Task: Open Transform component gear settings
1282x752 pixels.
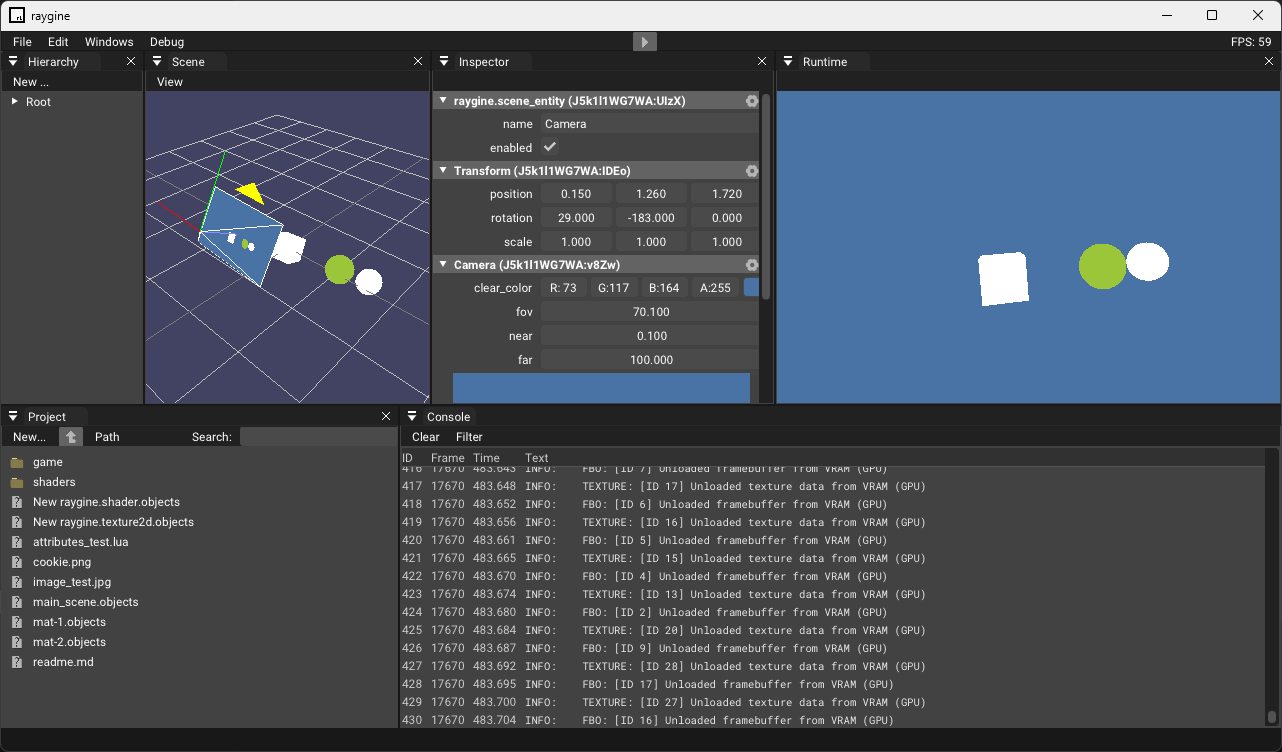Action: pyautogui.click(x=752, y=171)
